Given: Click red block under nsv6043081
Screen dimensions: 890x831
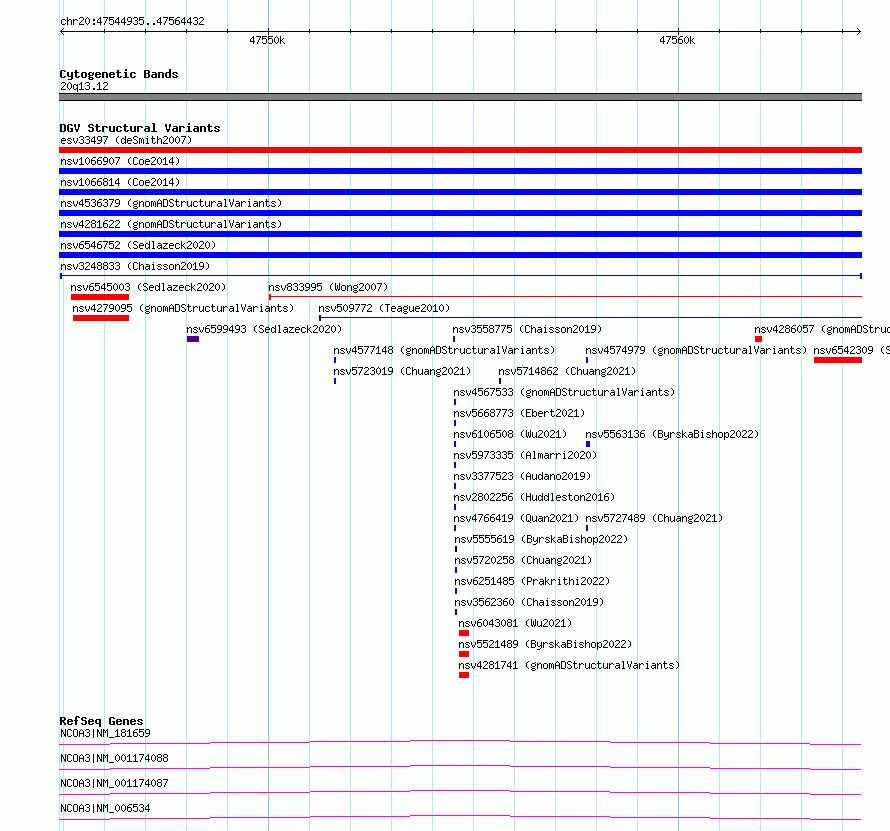Looking at the screenshot, I should click(x=464, y=633).
